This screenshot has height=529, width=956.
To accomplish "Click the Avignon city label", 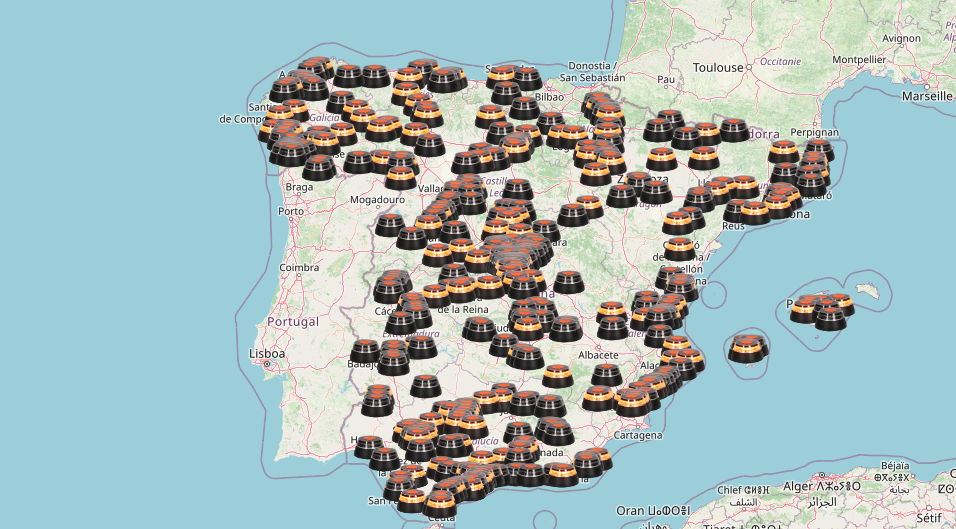I will [901, 38].
